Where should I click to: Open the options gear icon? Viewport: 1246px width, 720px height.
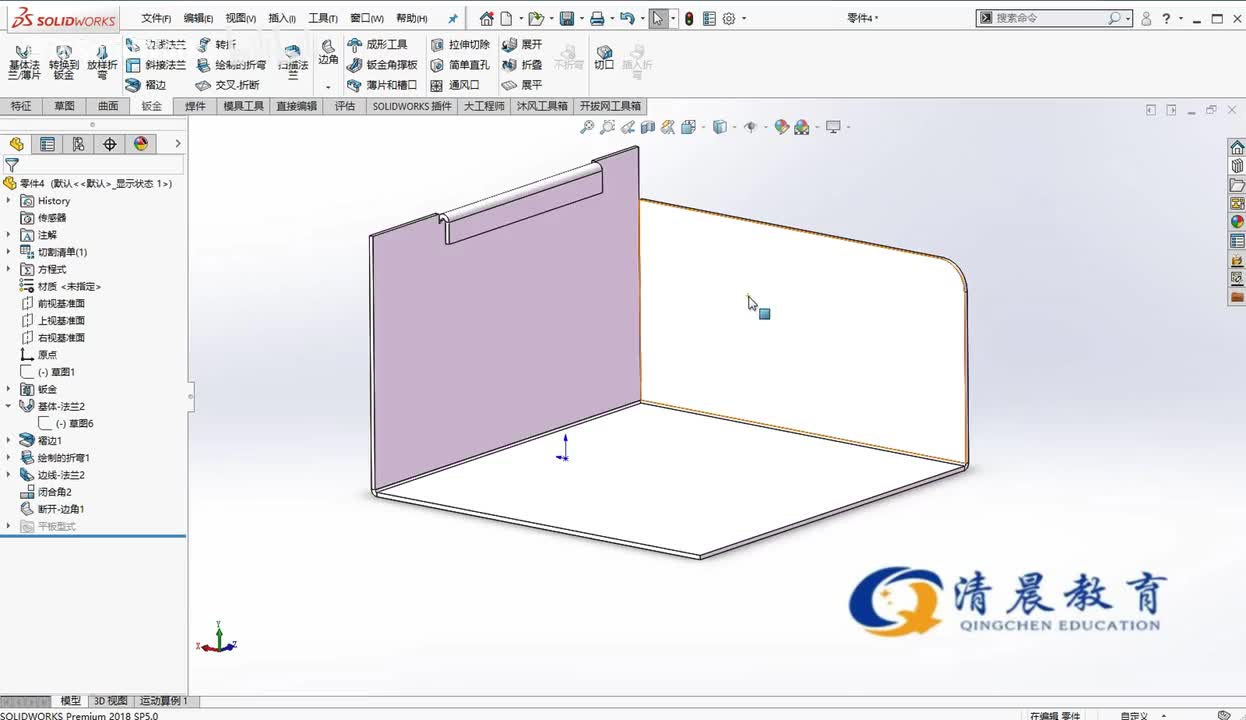tap(729, 18)
